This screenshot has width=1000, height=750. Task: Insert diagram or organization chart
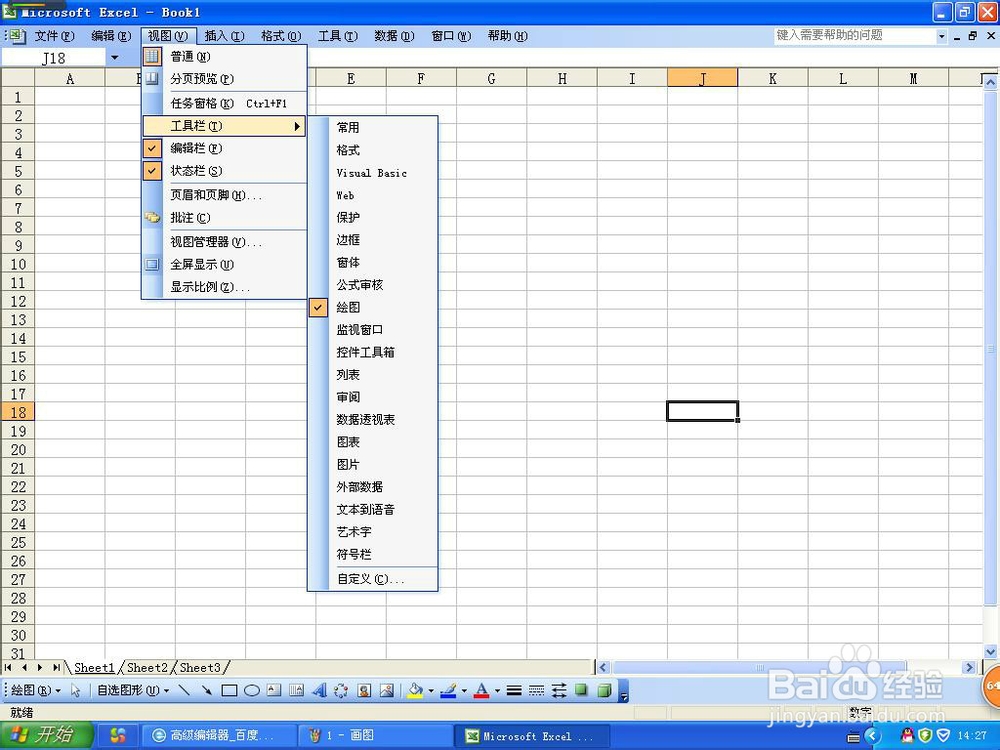[x=341, y=690]
